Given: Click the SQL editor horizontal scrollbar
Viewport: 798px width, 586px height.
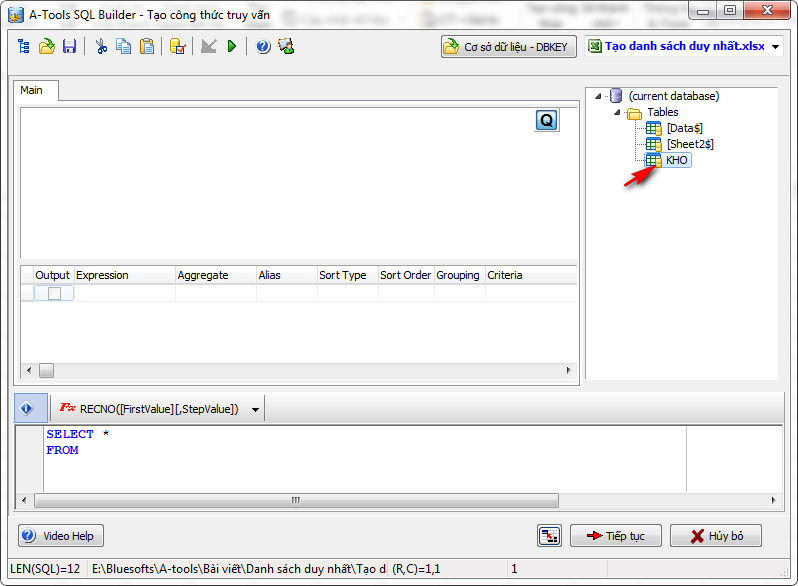Looking at the screenshot, I should tap(295, 500).
